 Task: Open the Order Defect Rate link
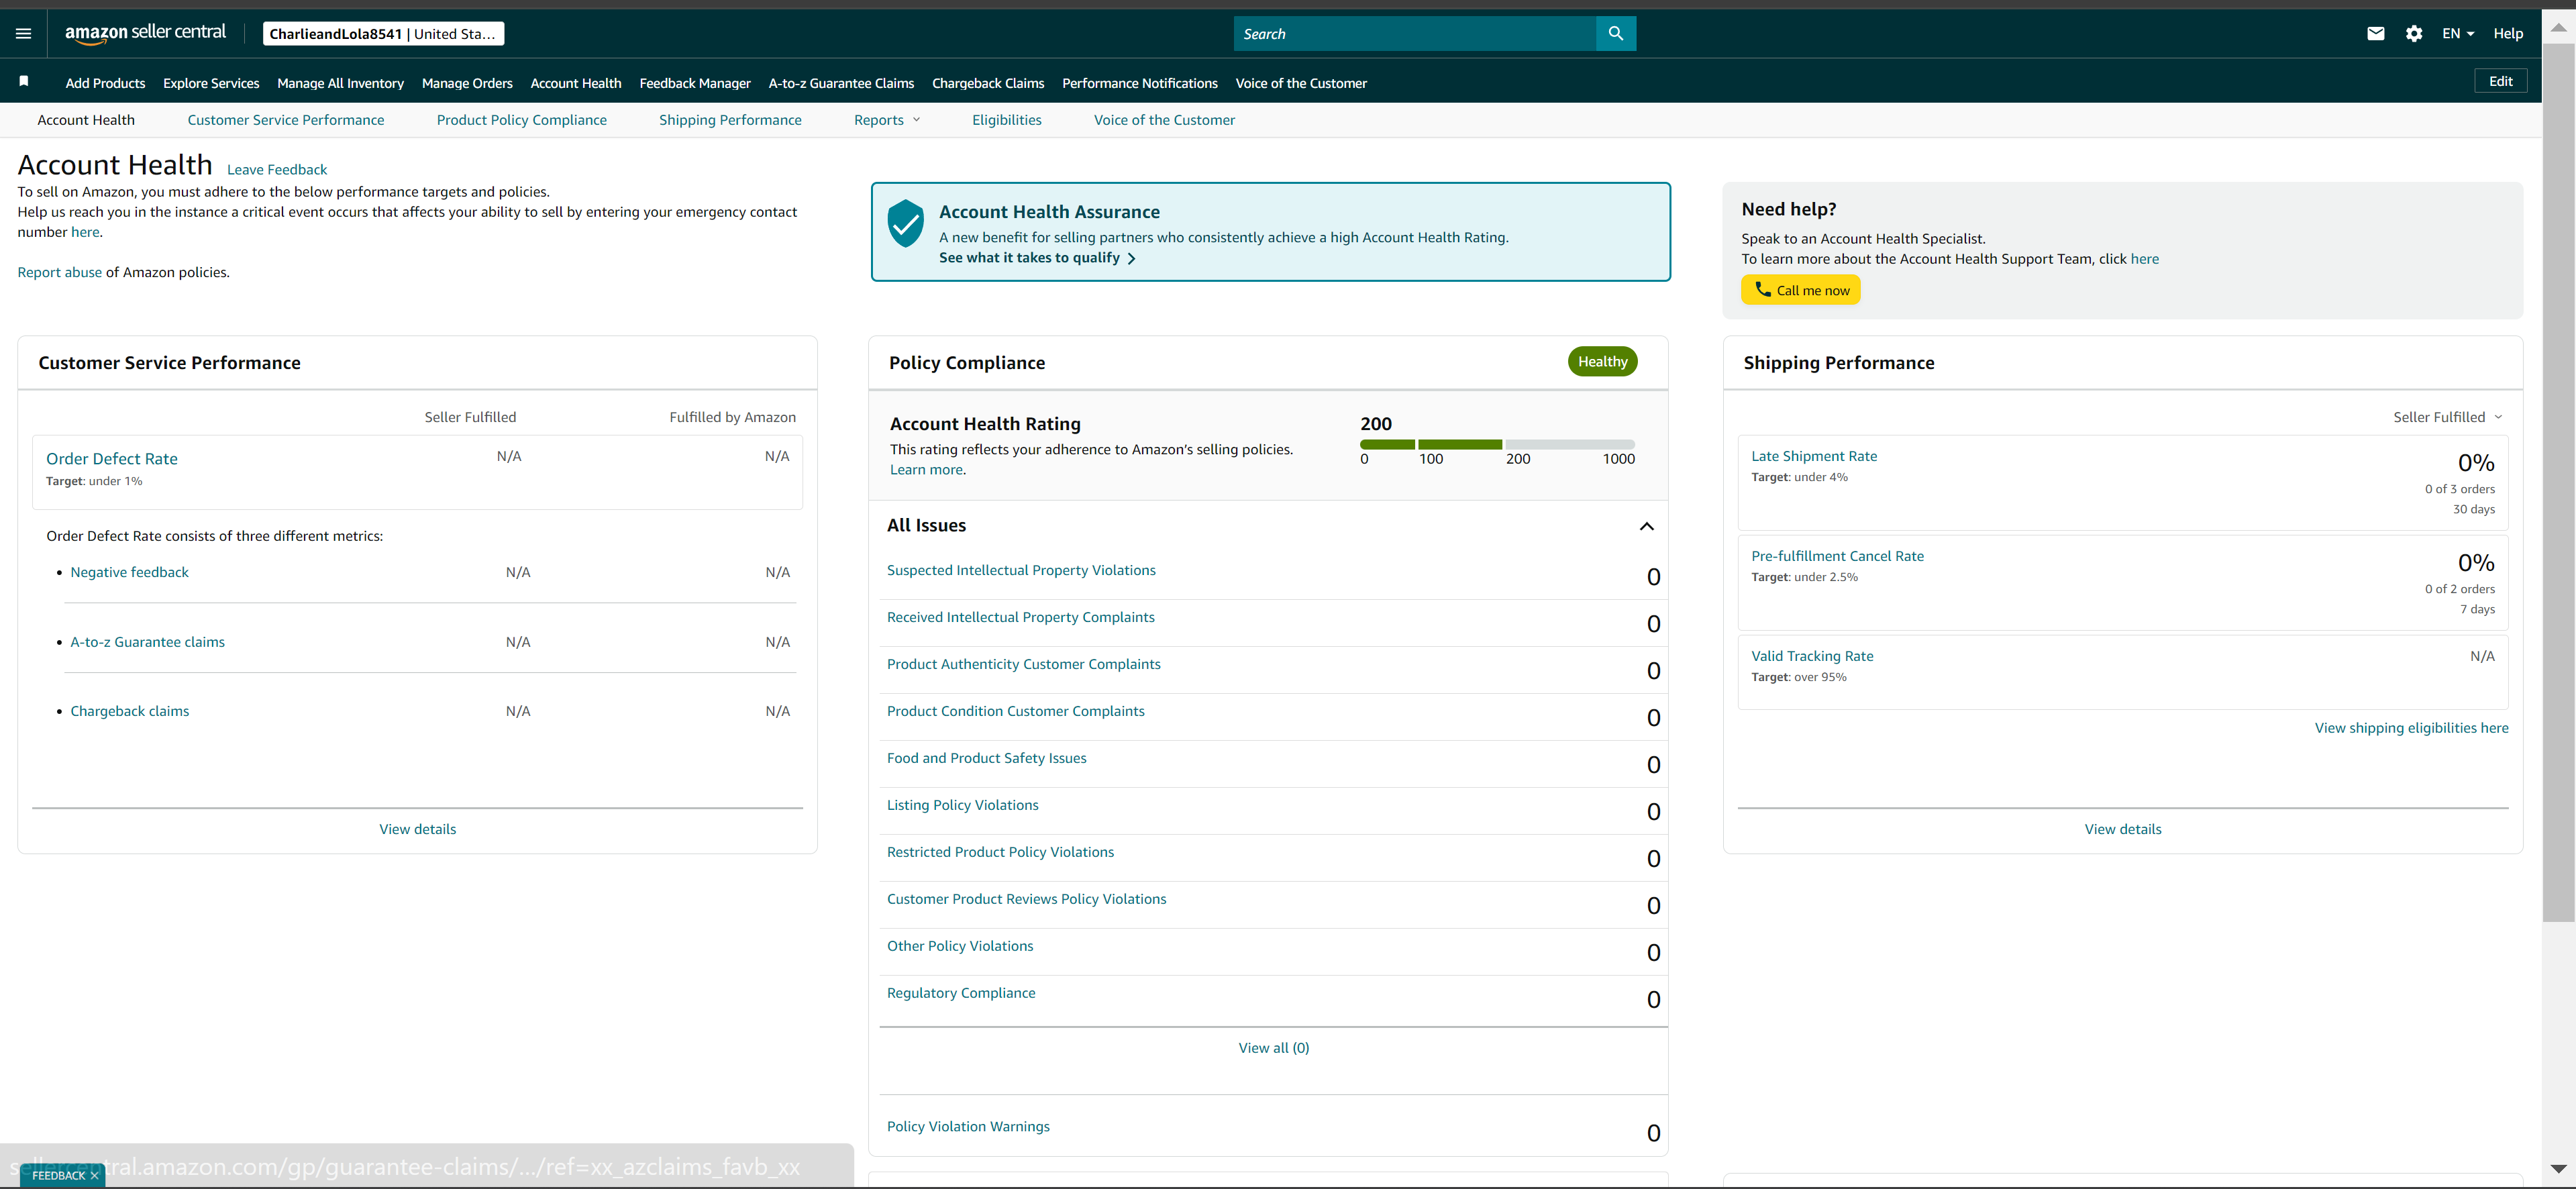click(x=112, y=459)
